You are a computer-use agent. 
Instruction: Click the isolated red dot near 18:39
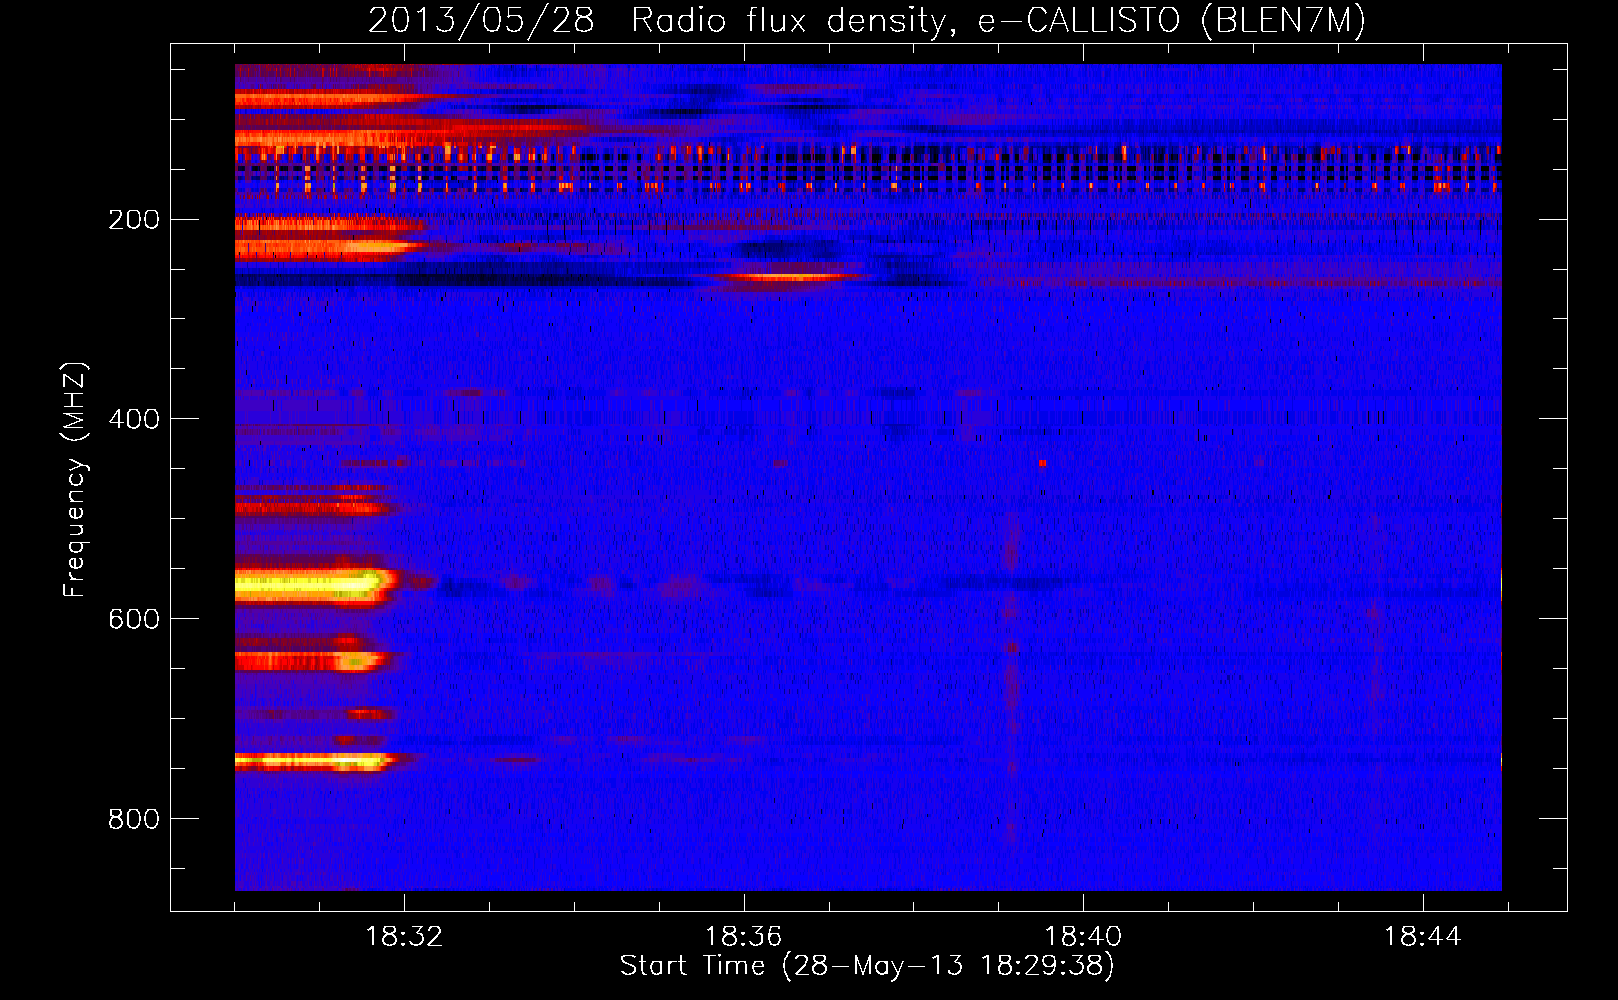pyautogui.click(x=1042, y=463)
